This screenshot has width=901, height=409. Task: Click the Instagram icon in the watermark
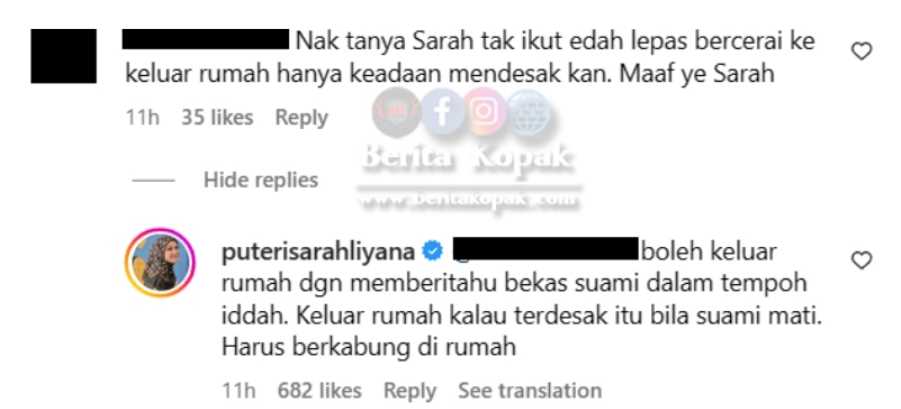point(485,111)
